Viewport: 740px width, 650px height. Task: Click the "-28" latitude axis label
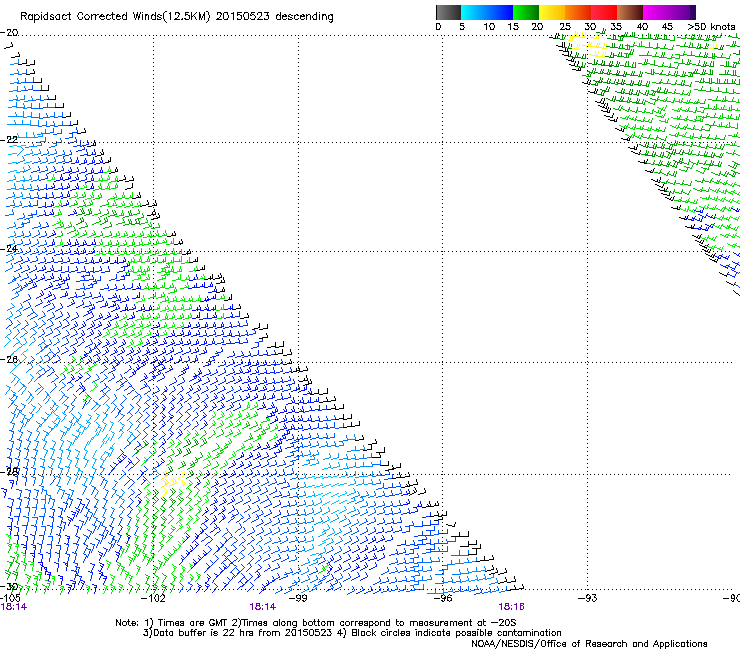pyautogui.click(x=9, y=472)
